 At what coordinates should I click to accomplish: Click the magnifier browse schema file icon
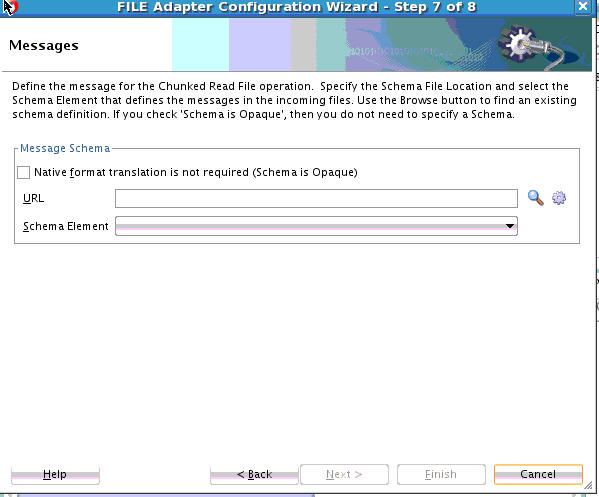(536, 198)
